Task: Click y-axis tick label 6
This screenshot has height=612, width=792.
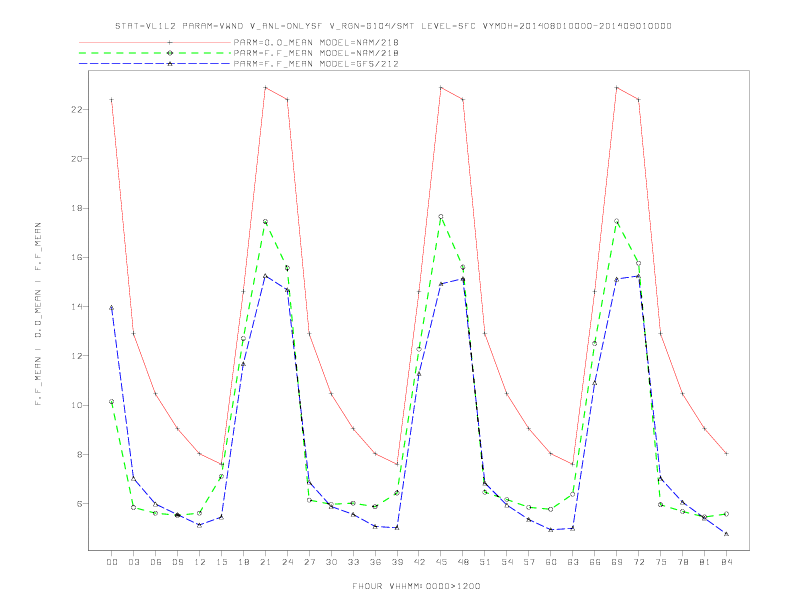Action: 79,503
